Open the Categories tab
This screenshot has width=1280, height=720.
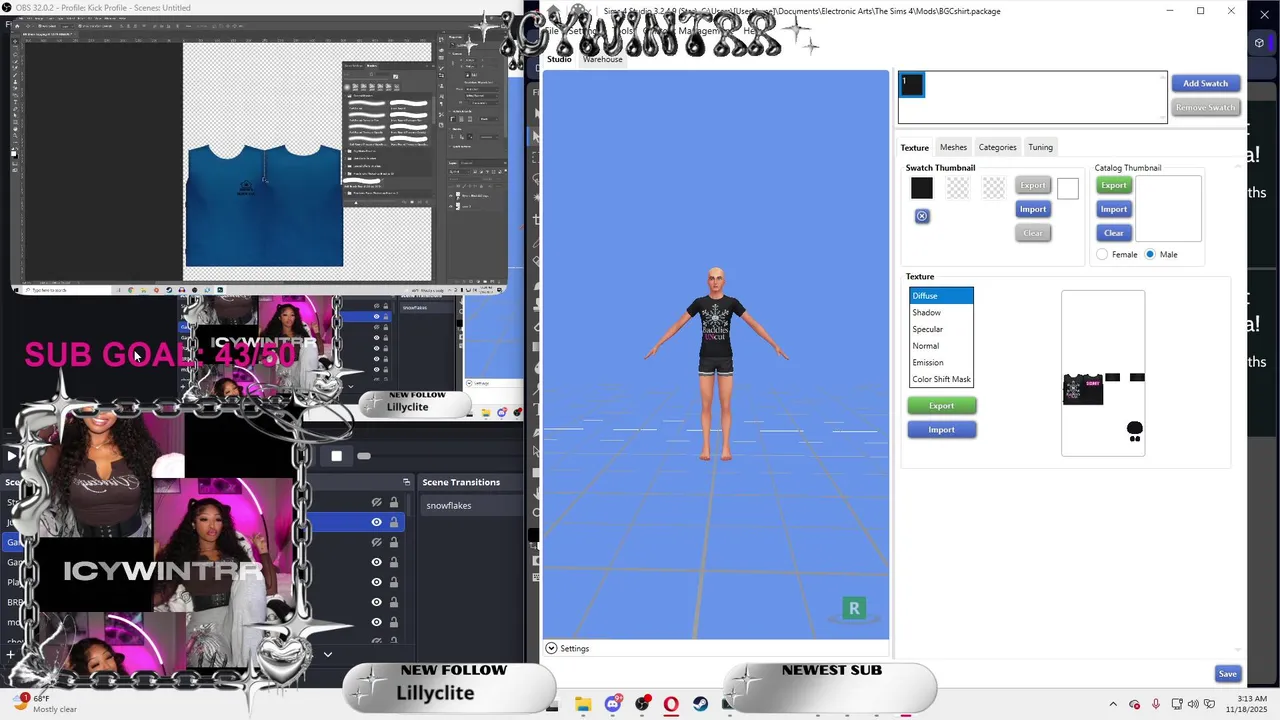pyautogui.click(x=997, y=147)
